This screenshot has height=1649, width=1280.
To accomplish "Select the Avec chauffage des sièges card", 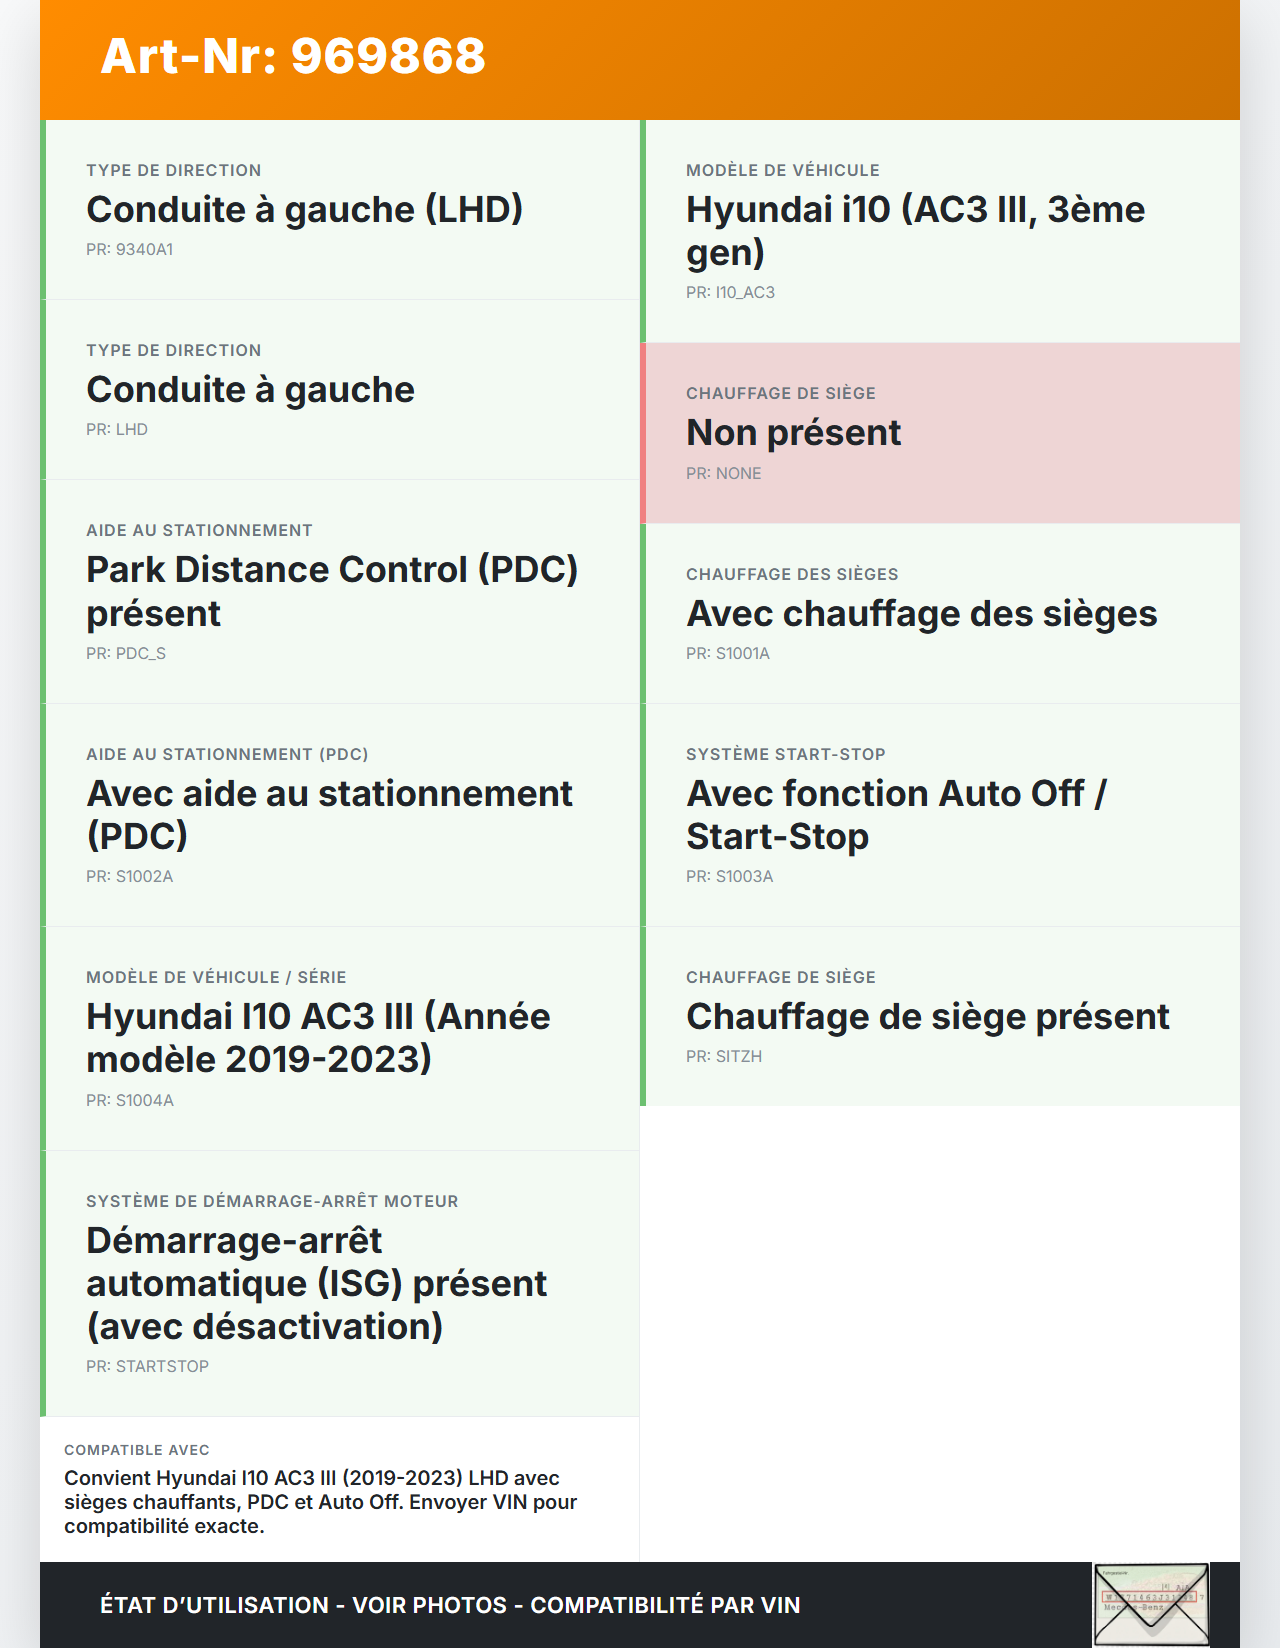I will (x=940, y=613).
